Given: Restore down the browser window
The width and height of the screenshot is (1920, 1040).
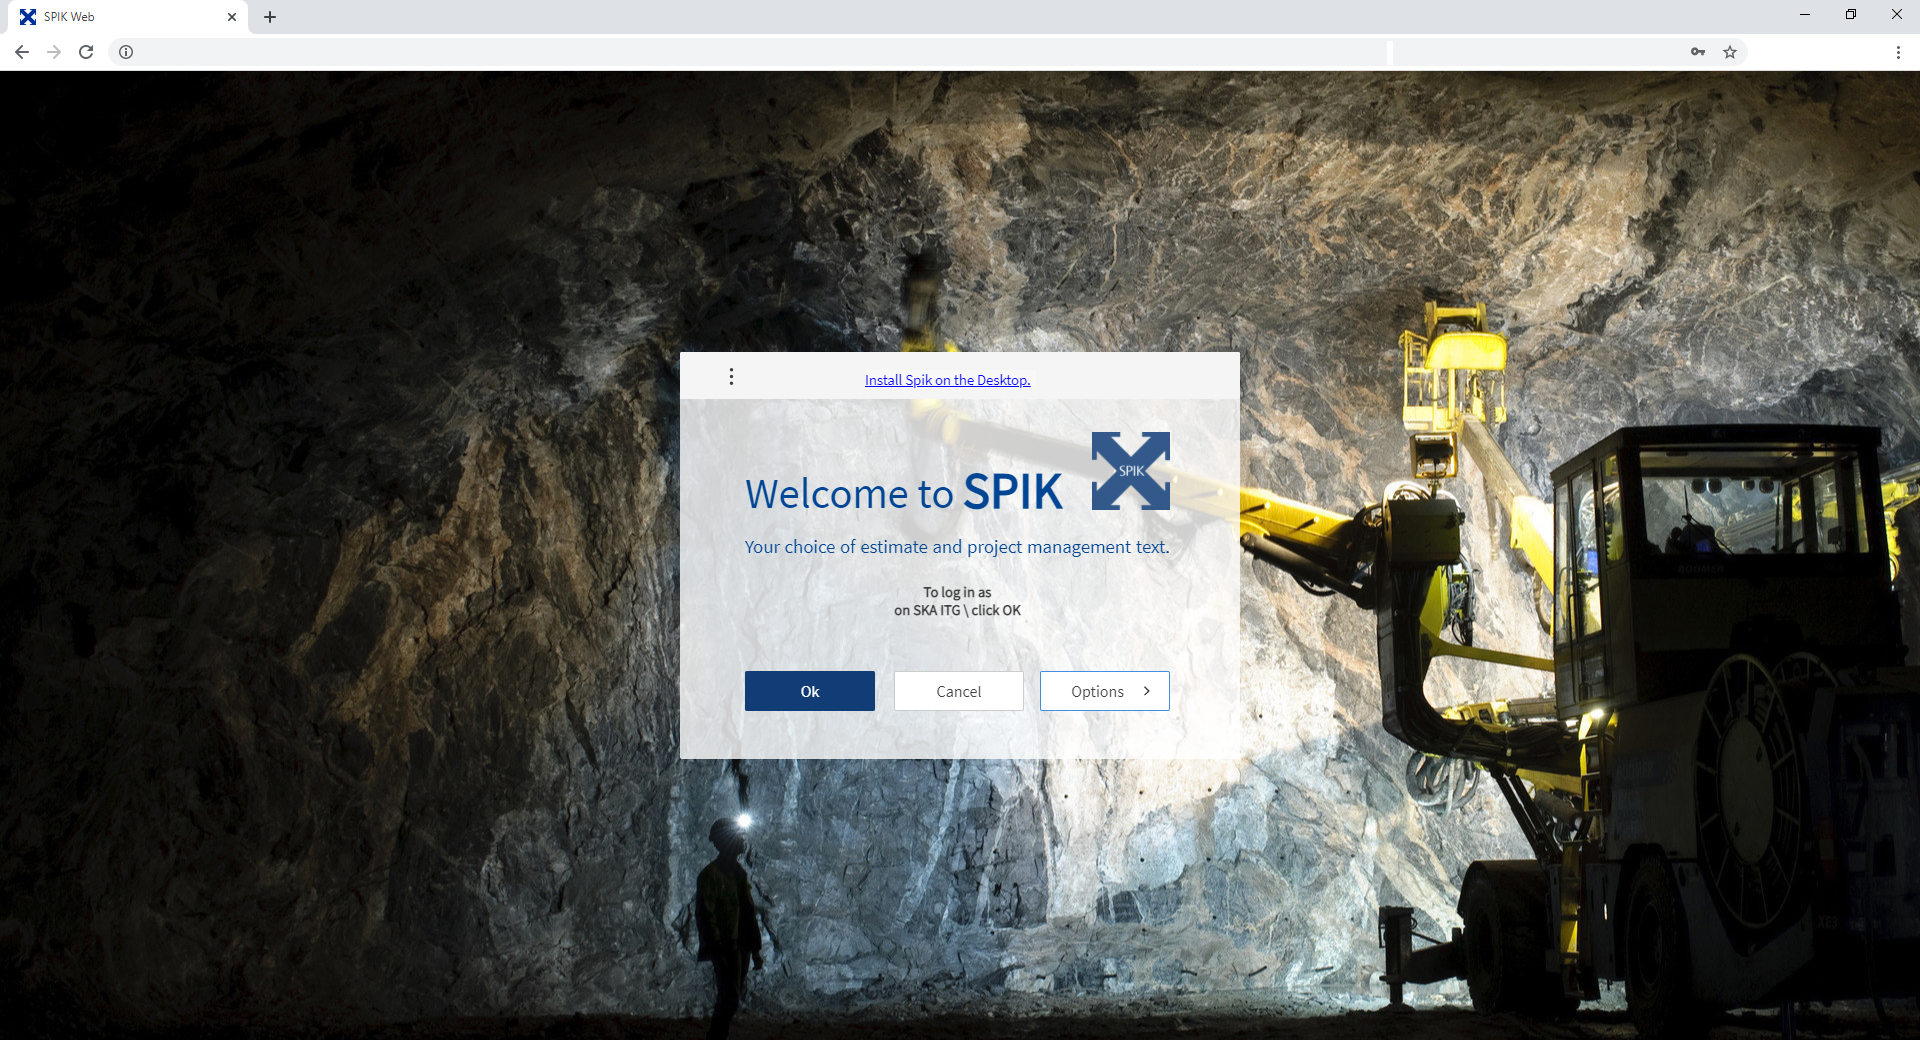Looking at the screenshot, I should click(1851, 15).
